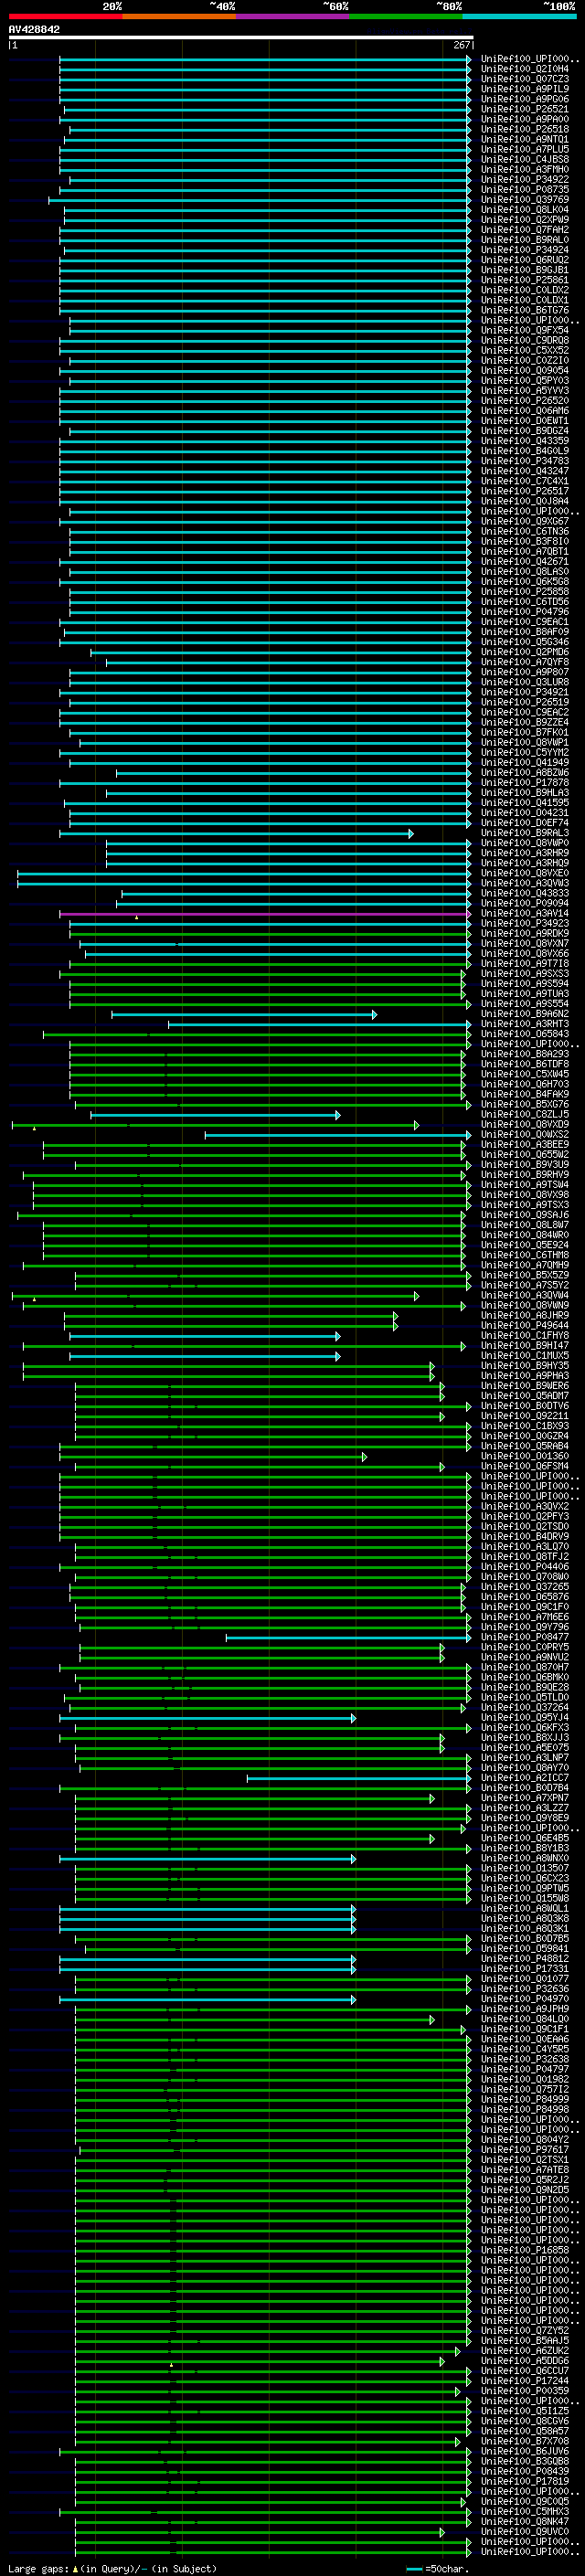Select hit UniRef100_P34922

(525, 180)
